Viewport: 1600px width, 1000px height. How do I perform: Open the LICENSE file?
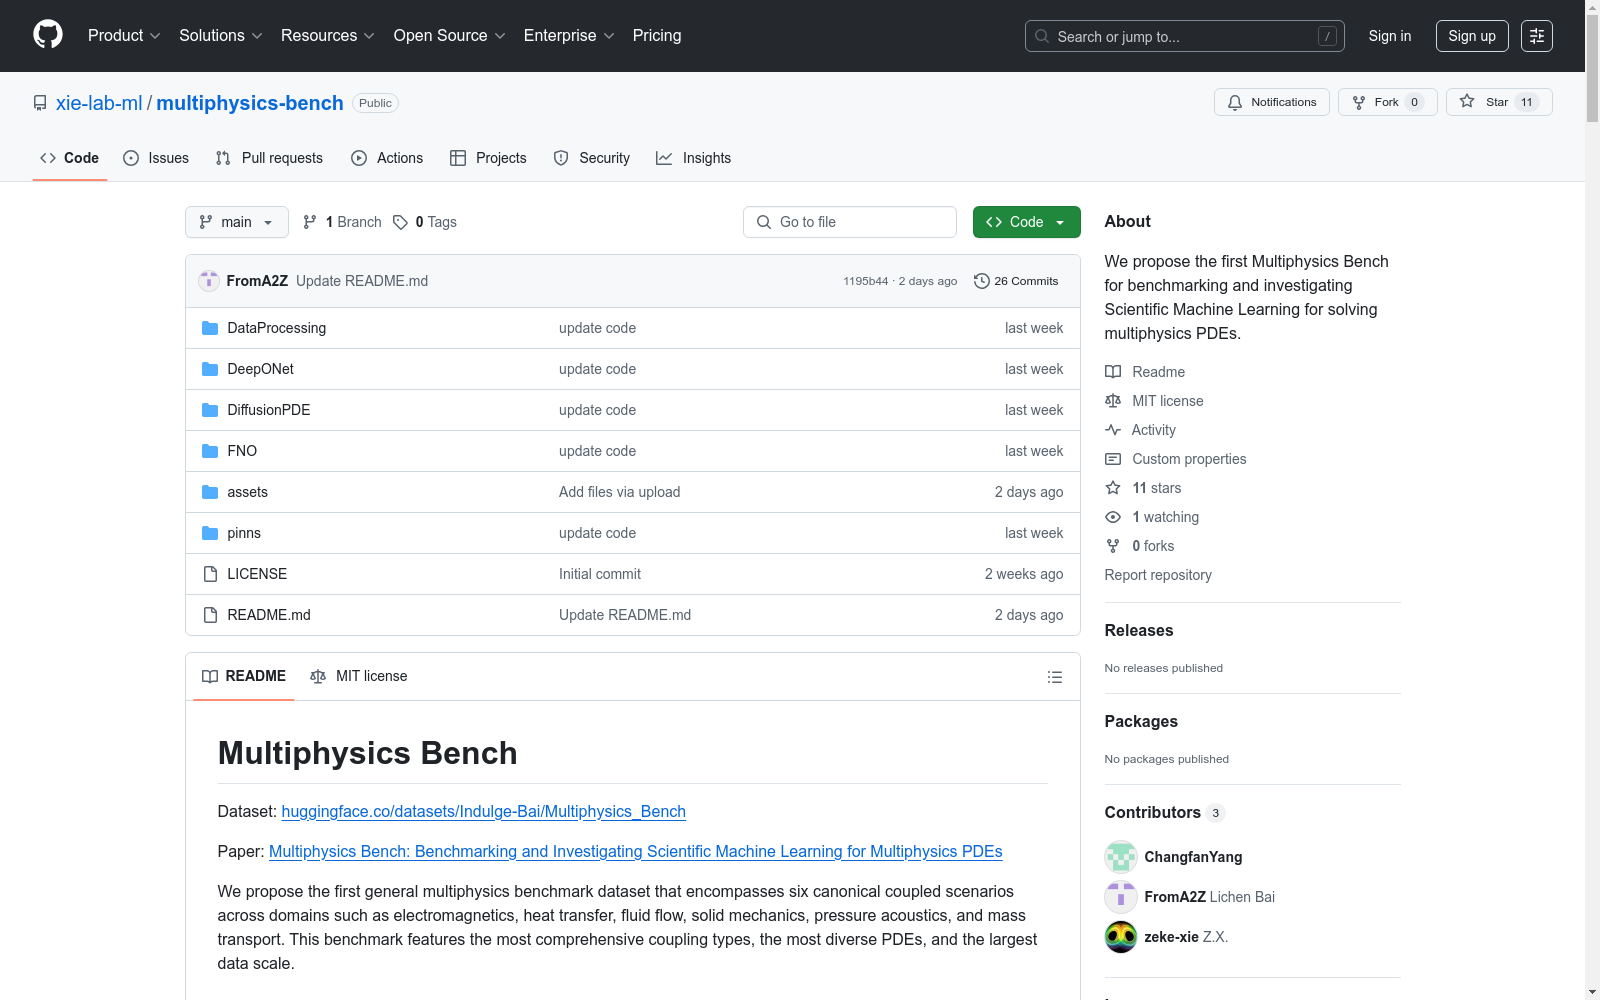[257, 574]
